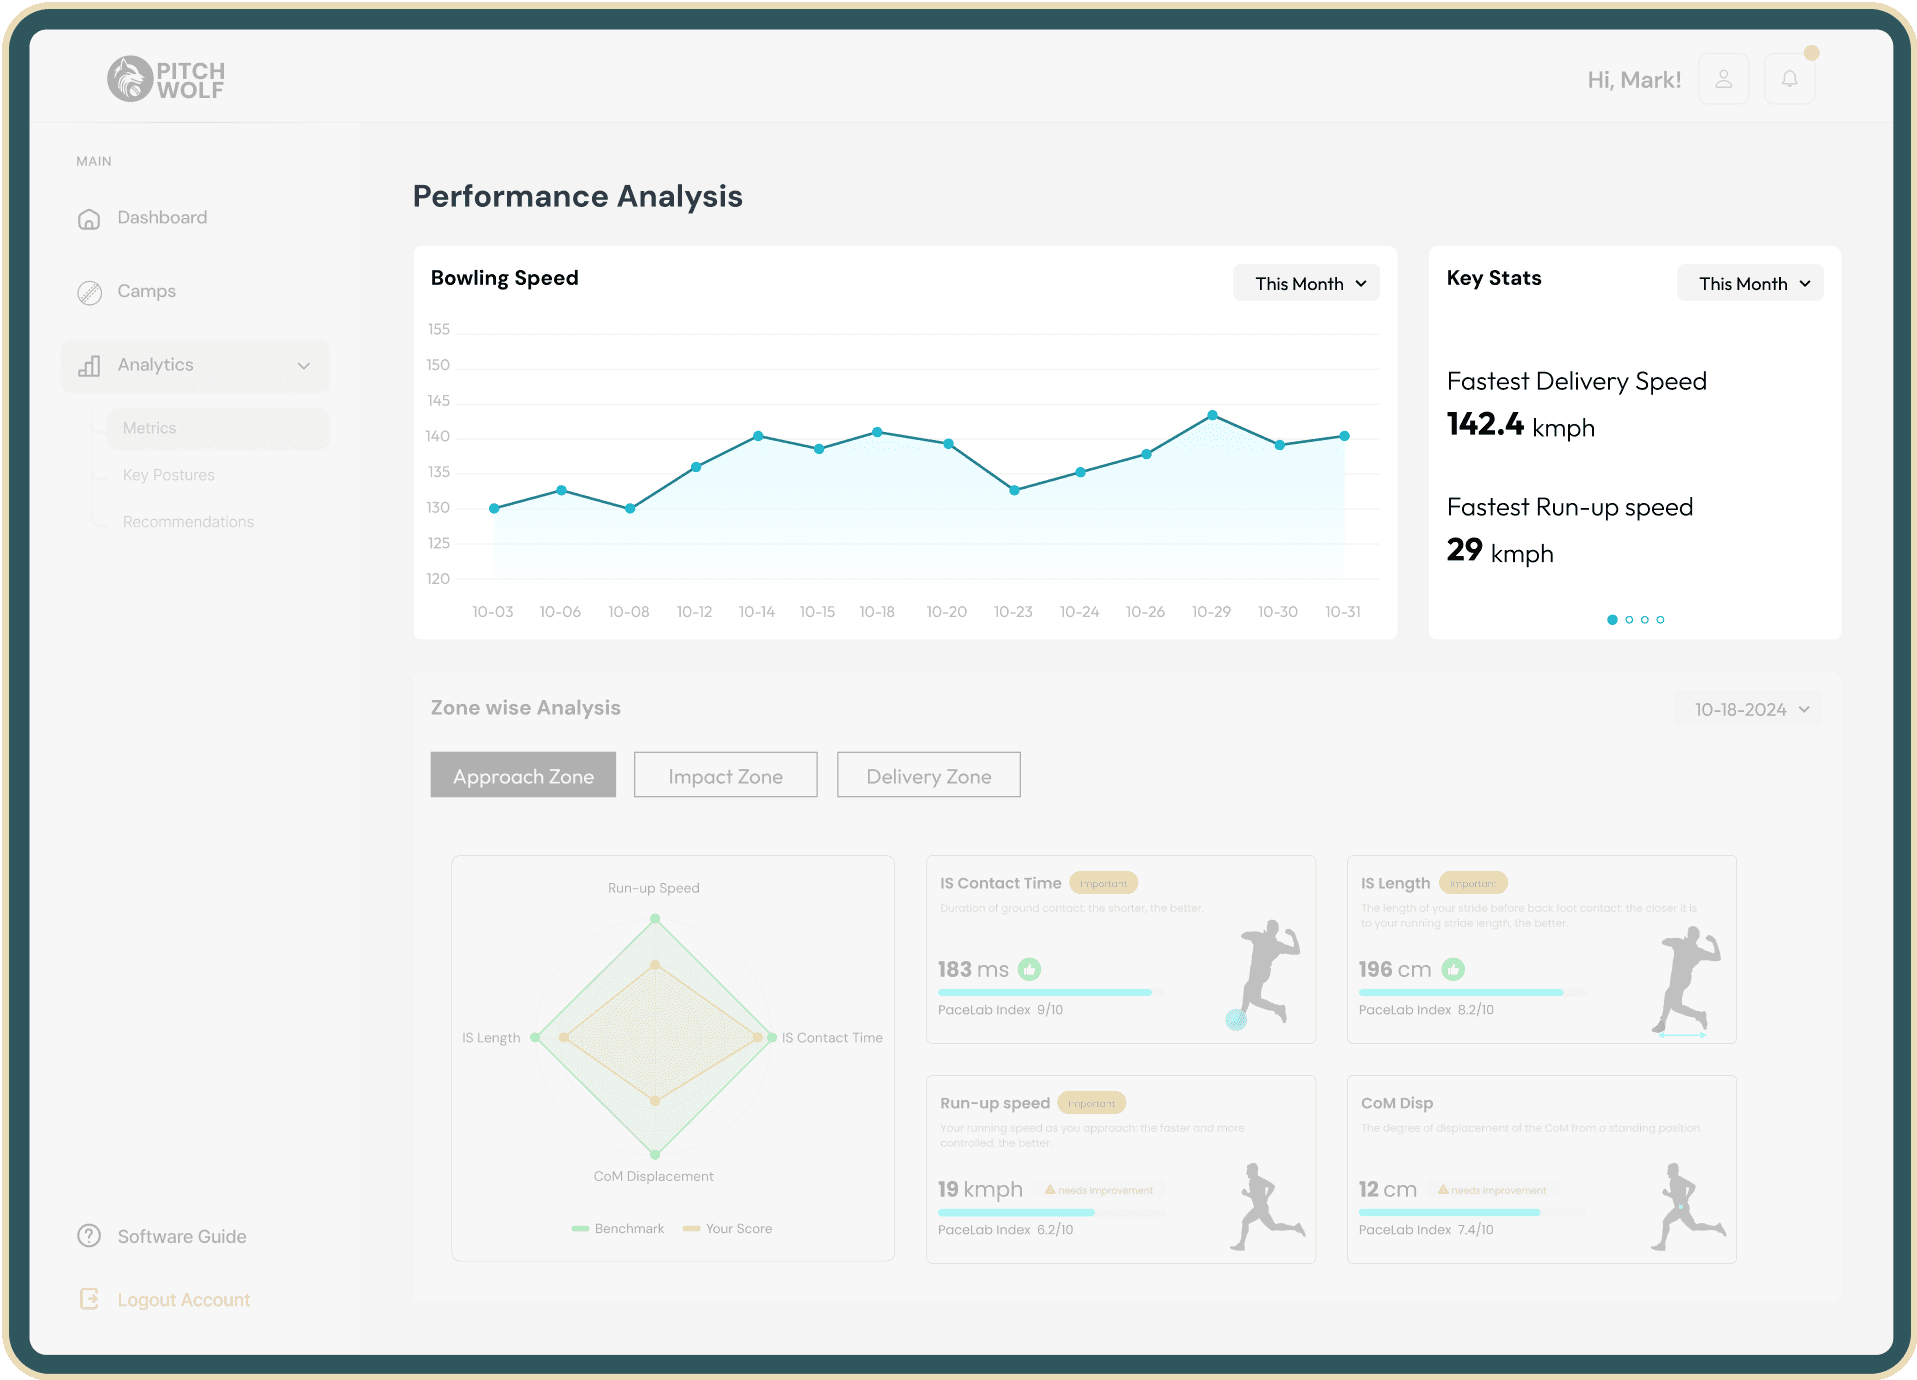1917x1380 pixels.
Task: Select fourth Key Stats carousel dot
Action: (1660, 620)
